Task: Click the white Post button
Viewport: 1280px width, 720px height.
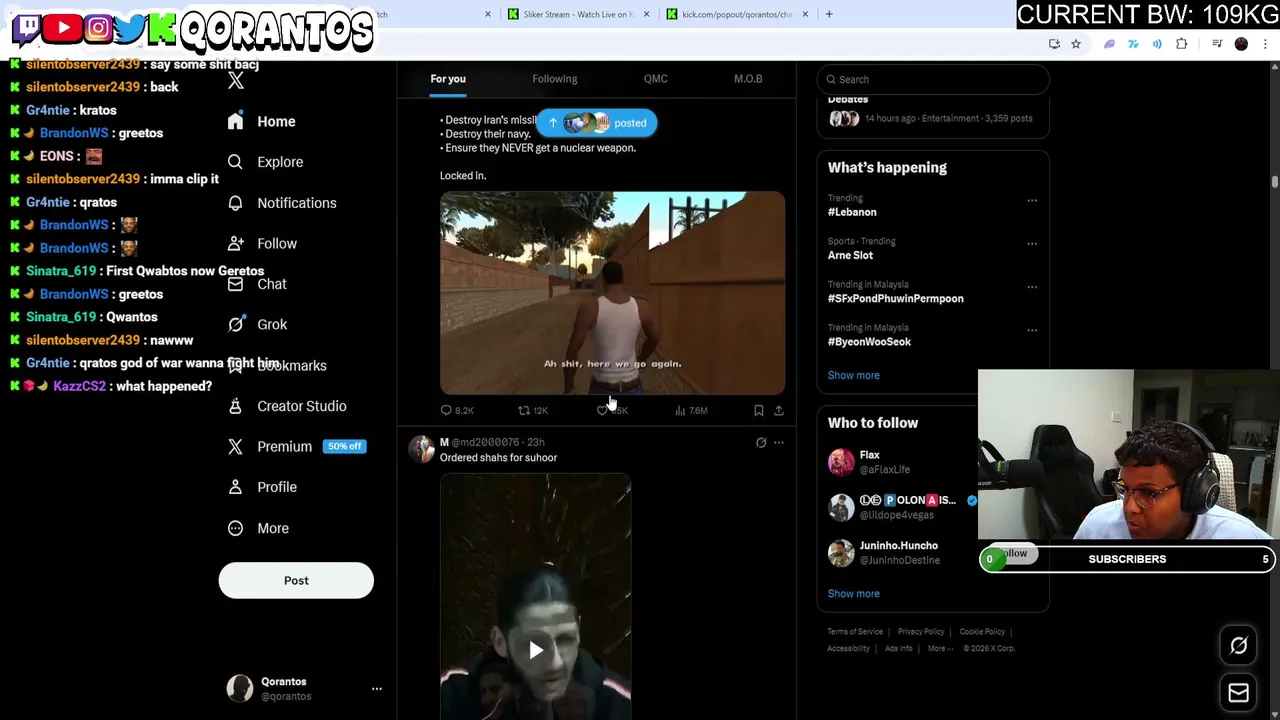Action: [x=296, y=580]
